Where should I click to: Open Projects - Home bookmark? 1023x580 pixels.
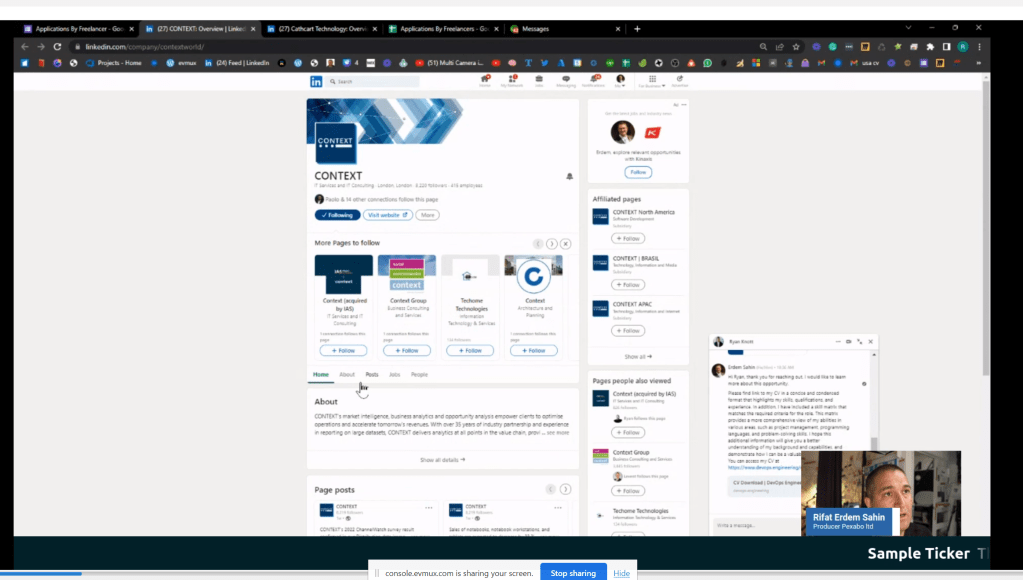tap(114, 63)
